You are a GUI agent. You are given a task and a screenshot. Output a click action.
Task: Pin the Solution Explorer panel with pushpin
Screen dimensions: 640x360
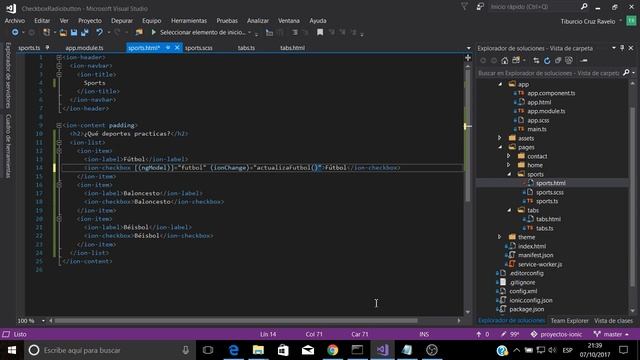622,48
